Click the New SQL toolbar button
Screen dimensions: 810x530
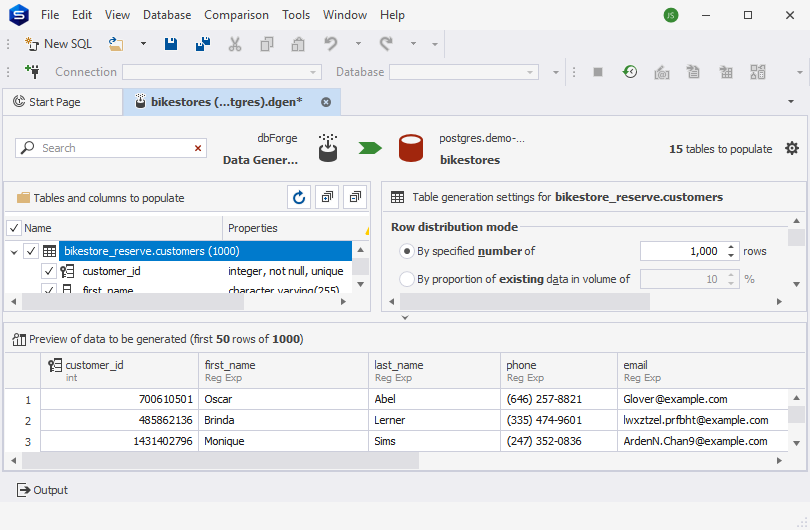pyautogui.click(x=58, y=44)
